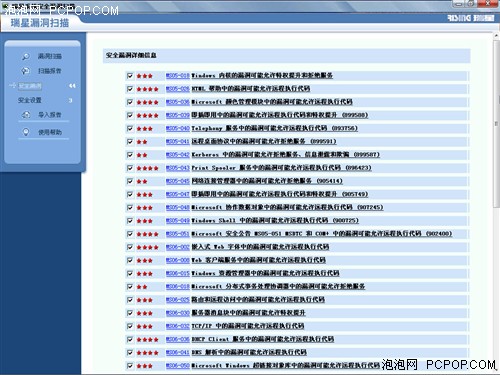The height and width of the screenshot is (375, 500).
Task: Toggle checkbox for Telephony service vulnerability
Action: (130, 129)
